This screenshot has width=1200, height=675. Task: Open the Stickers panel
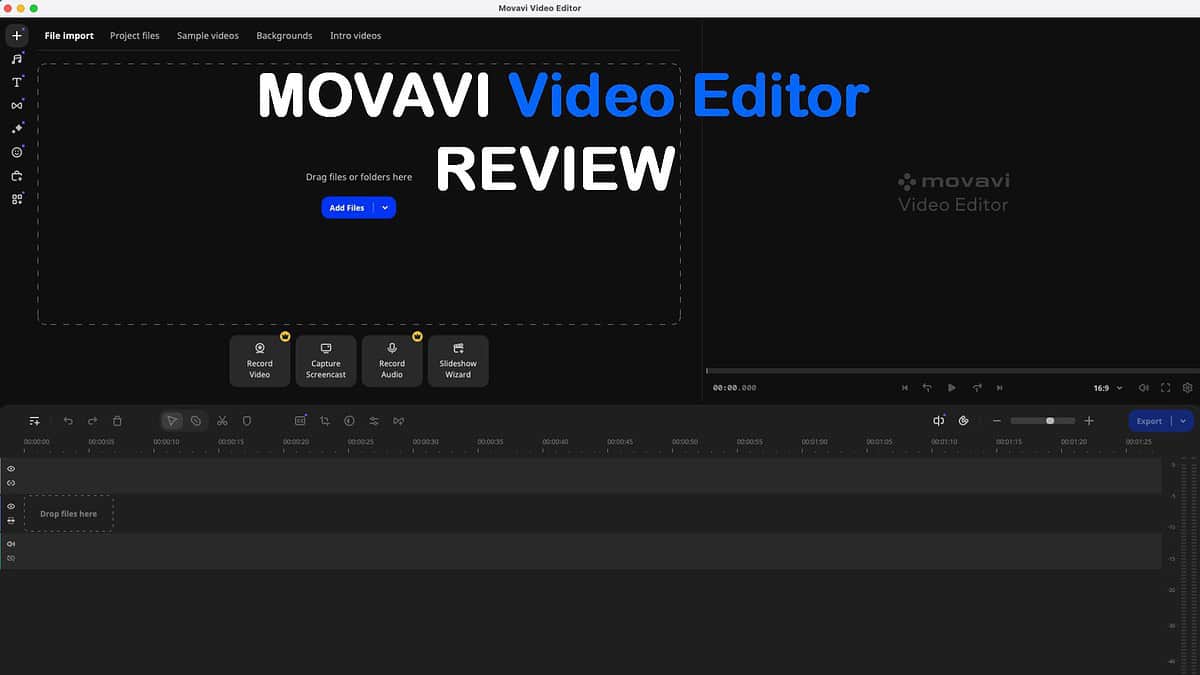[15, 152]
